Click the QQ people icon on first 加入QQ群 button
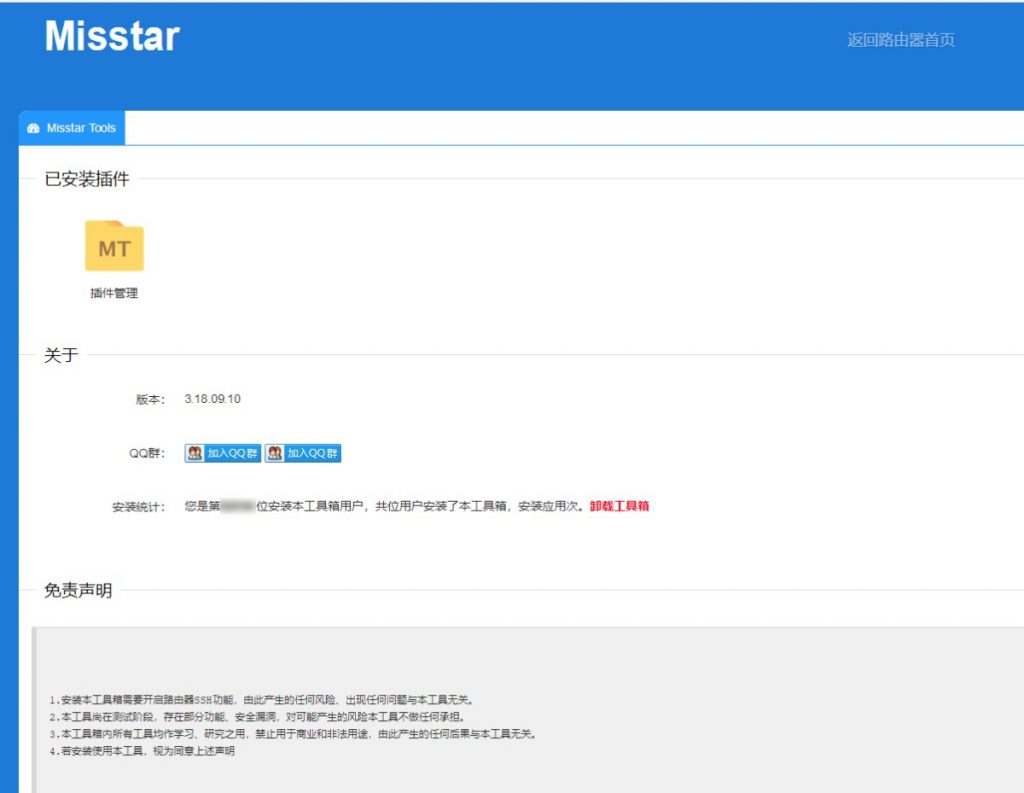Viewport: 1024px width, 793px height. pos(195,453)
